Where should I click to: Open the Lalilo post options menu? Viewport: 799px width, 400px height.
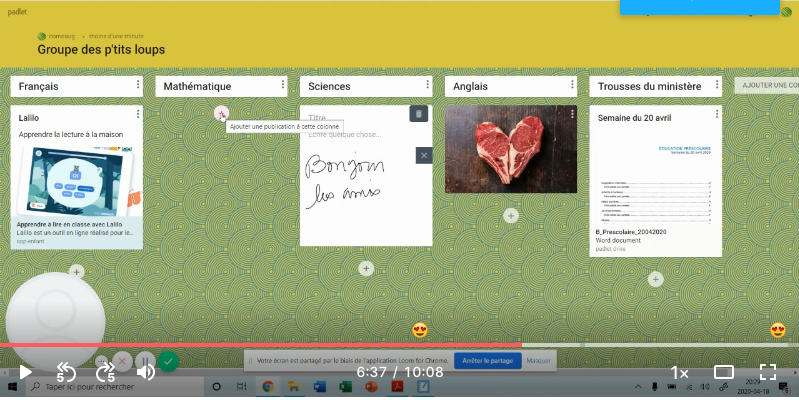138,114
